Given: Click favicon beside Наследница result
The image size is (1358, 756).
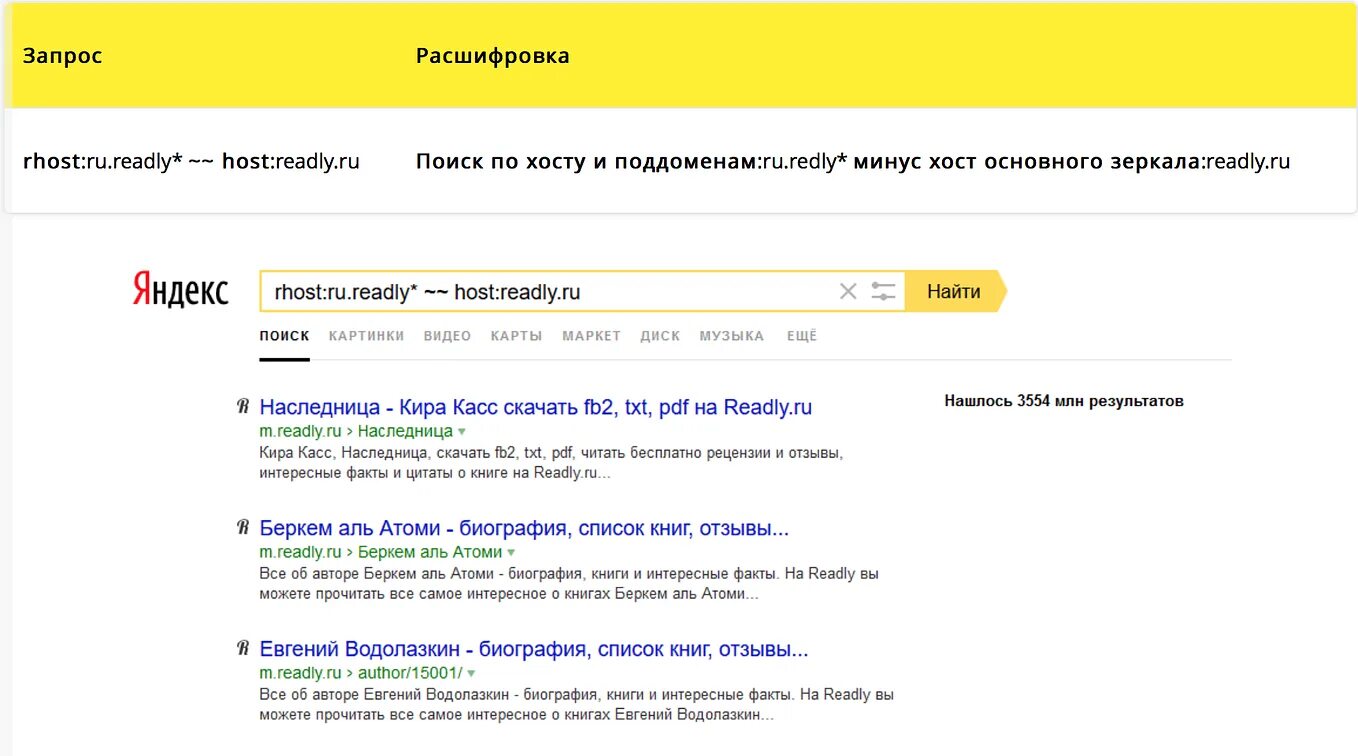Looking at the screenshot, I should 242,407.
